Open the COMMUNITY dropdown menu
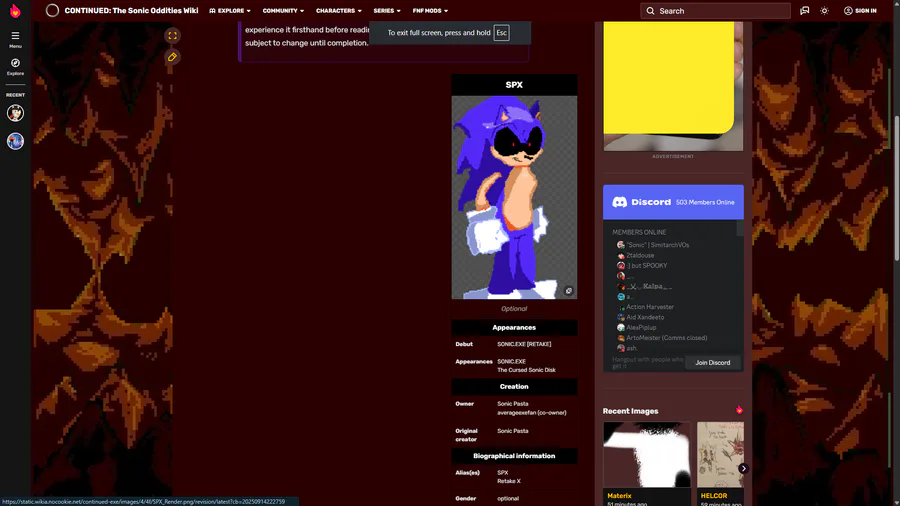This screenshot has width=900, height=506. click(x=283, y=10)
